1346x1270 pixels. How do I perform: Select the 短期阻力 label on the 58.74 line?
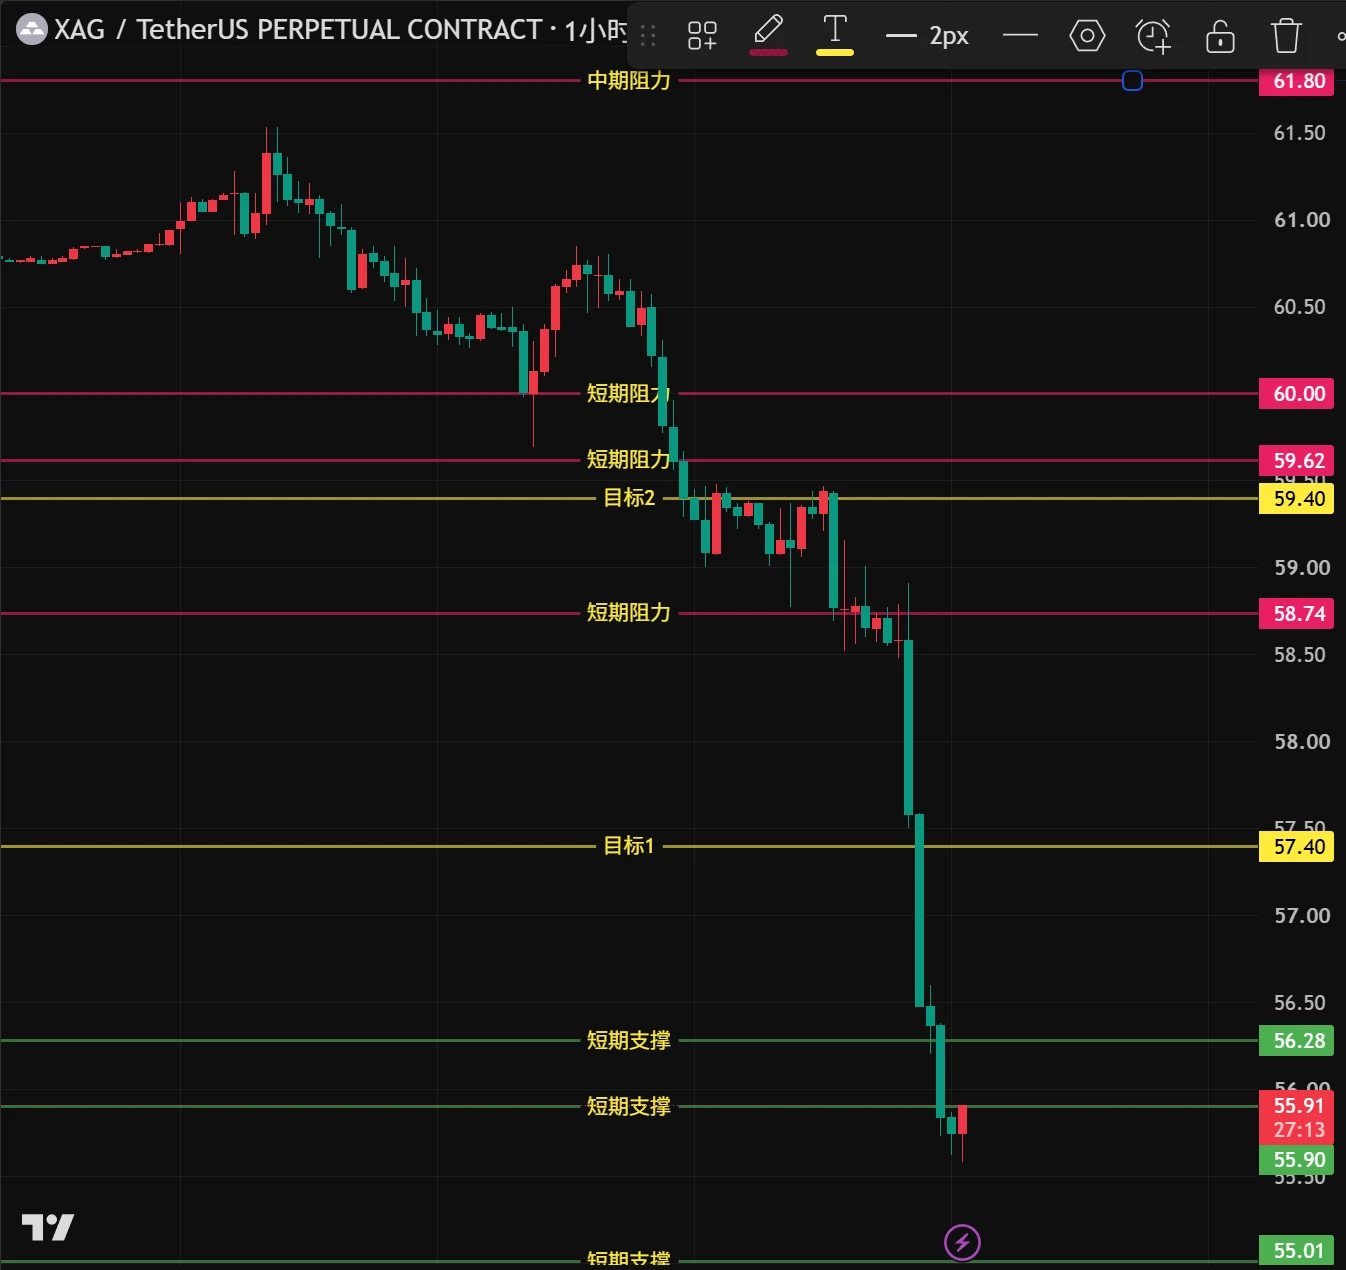point(629,613)
